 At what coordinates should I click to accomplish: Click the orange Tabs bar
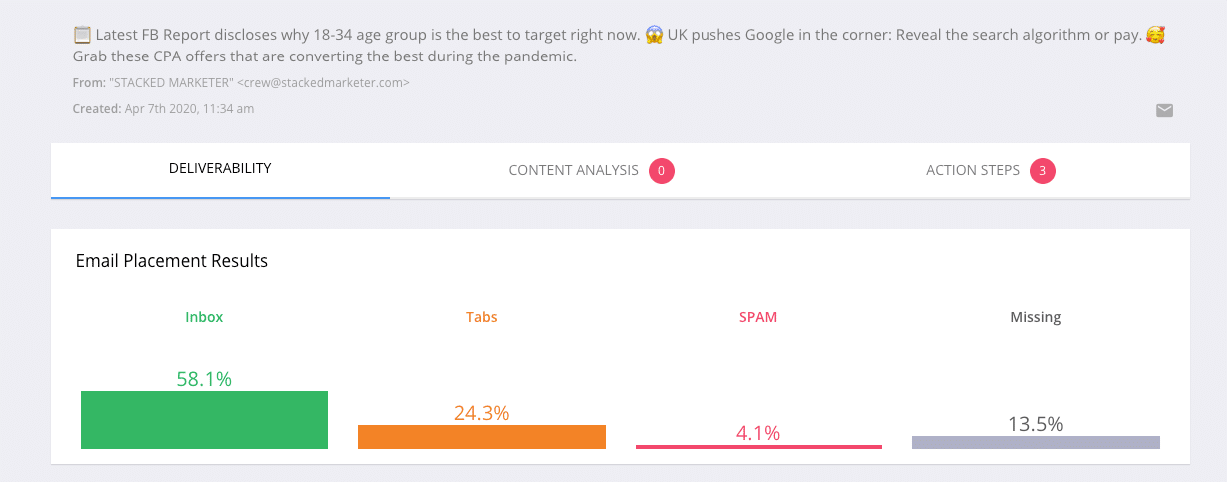(482, 437)
